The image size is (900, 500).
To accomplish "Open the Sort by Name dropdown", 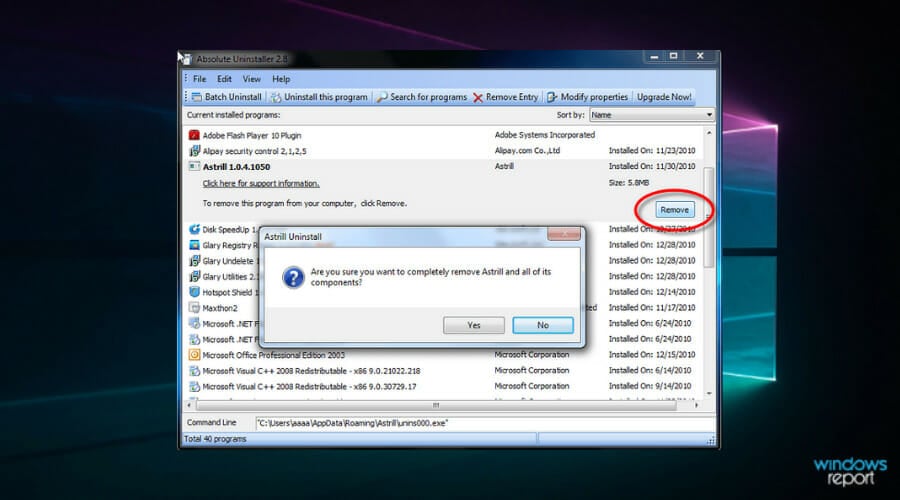I will pyautogui.click(x=651, y=115).
